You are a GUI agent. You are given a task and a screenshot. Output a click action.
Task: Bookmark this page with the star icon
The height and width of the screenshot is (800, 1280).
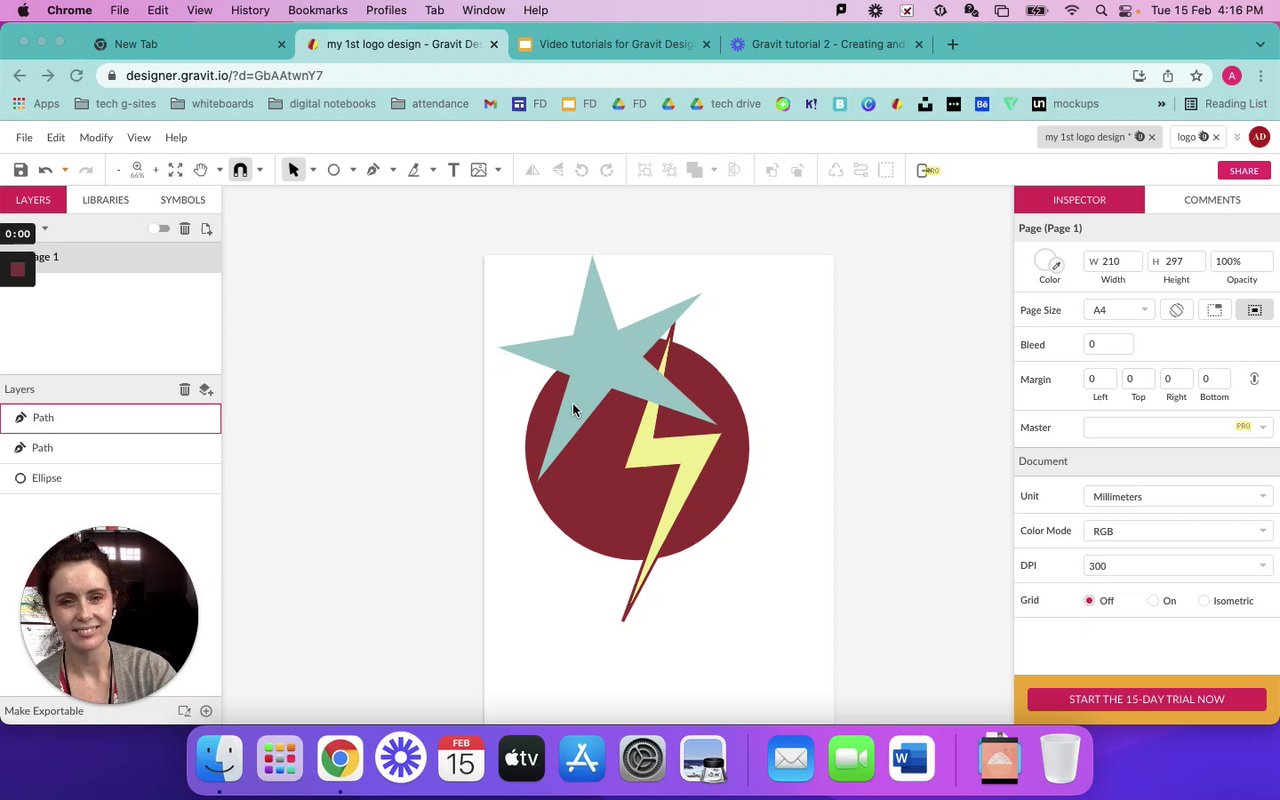tap(1196, 76)
